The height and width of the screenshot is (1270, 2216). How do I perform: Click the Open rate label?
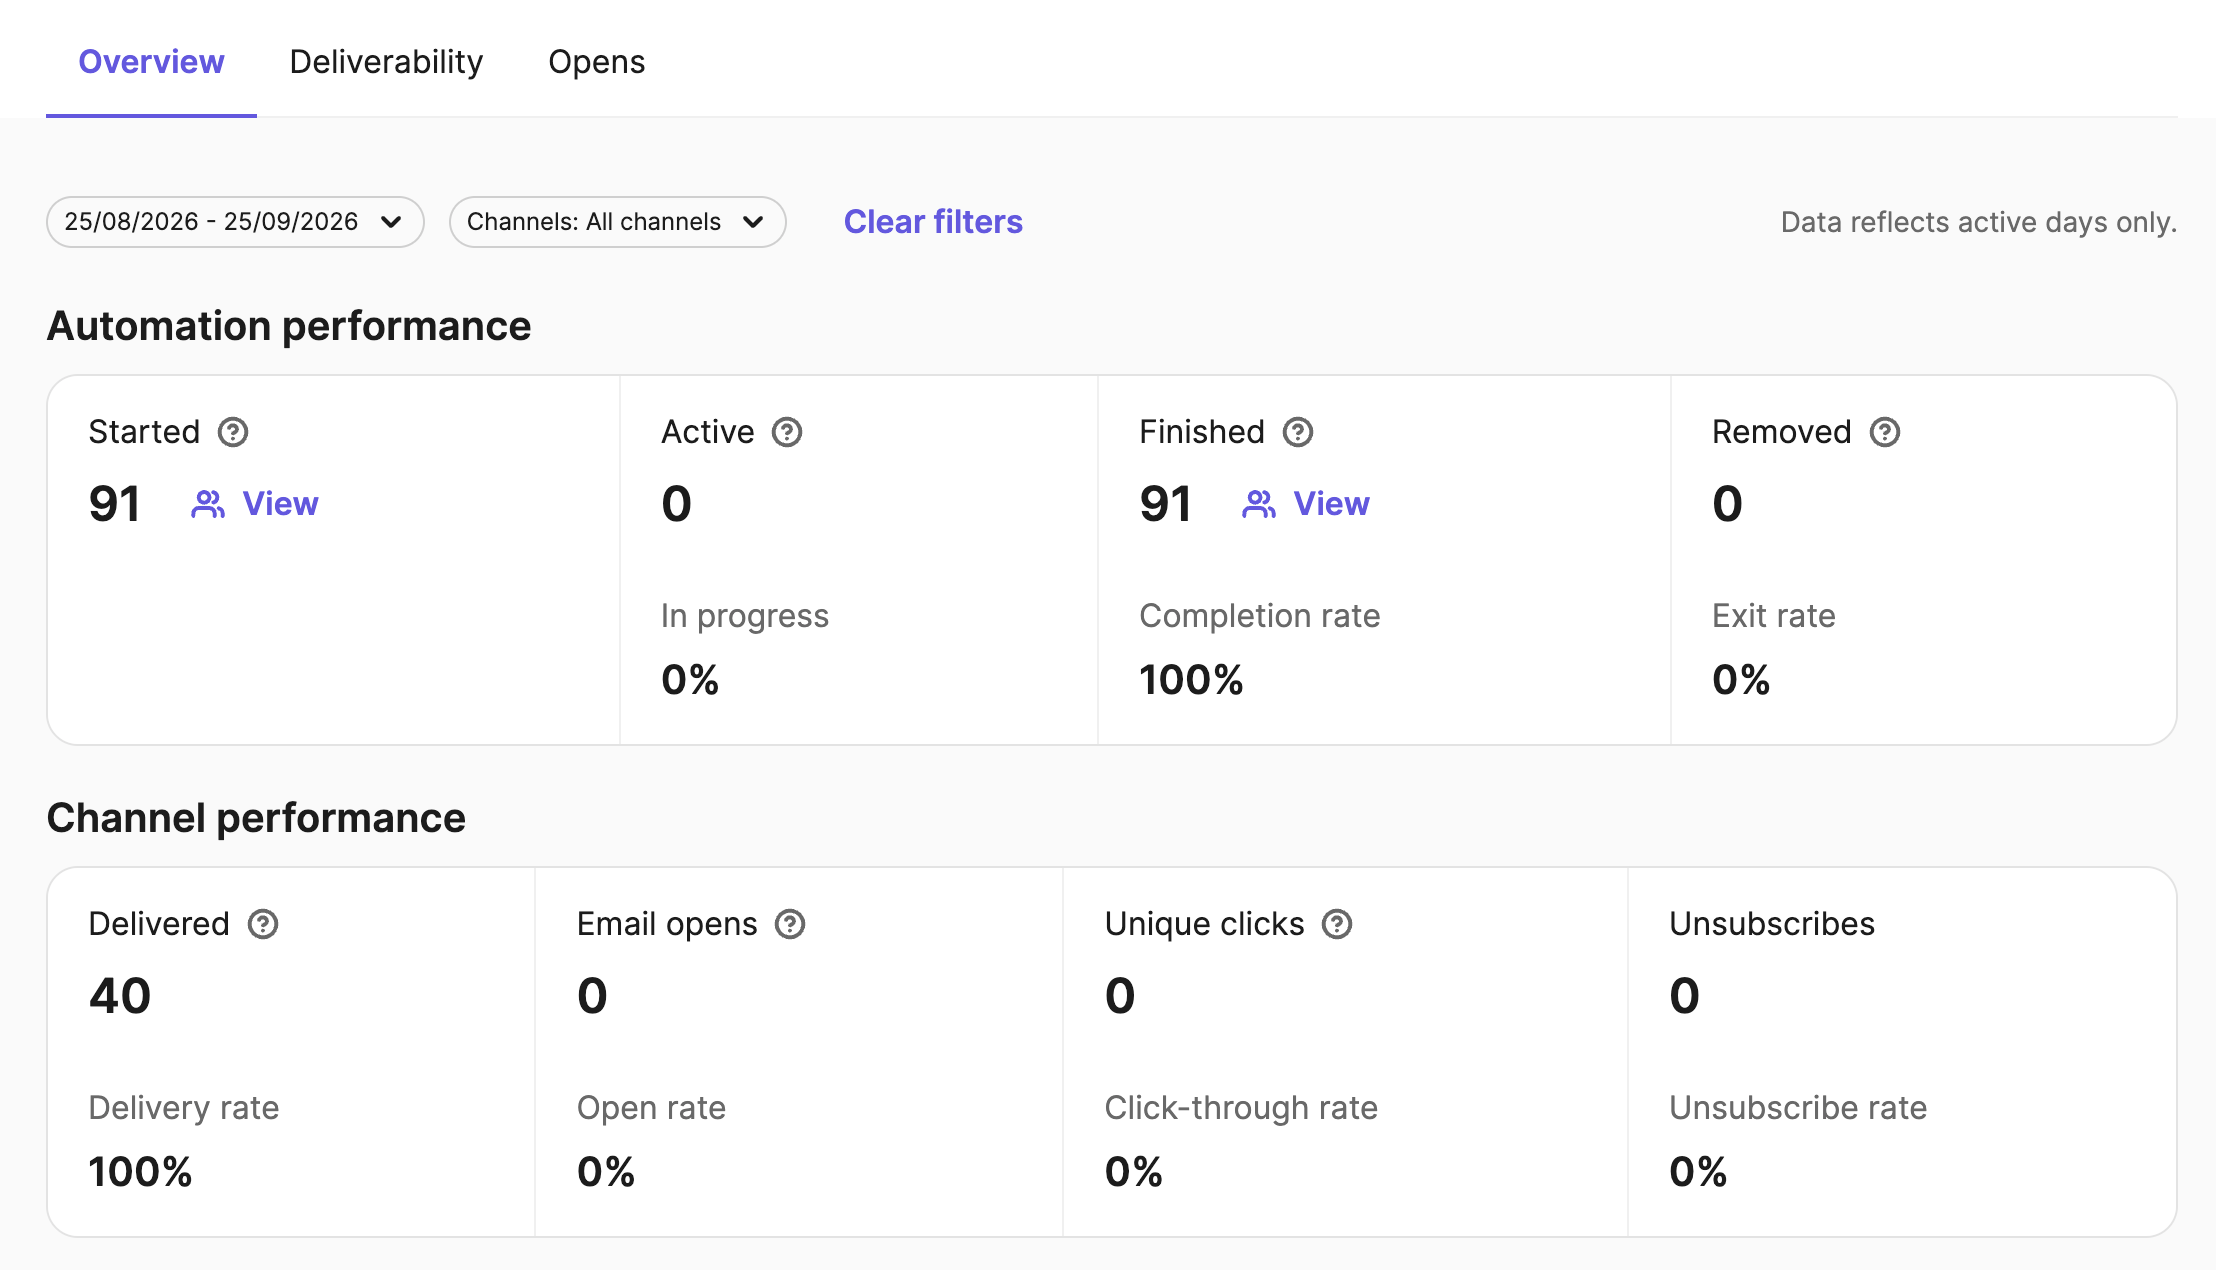point(651,1108)
